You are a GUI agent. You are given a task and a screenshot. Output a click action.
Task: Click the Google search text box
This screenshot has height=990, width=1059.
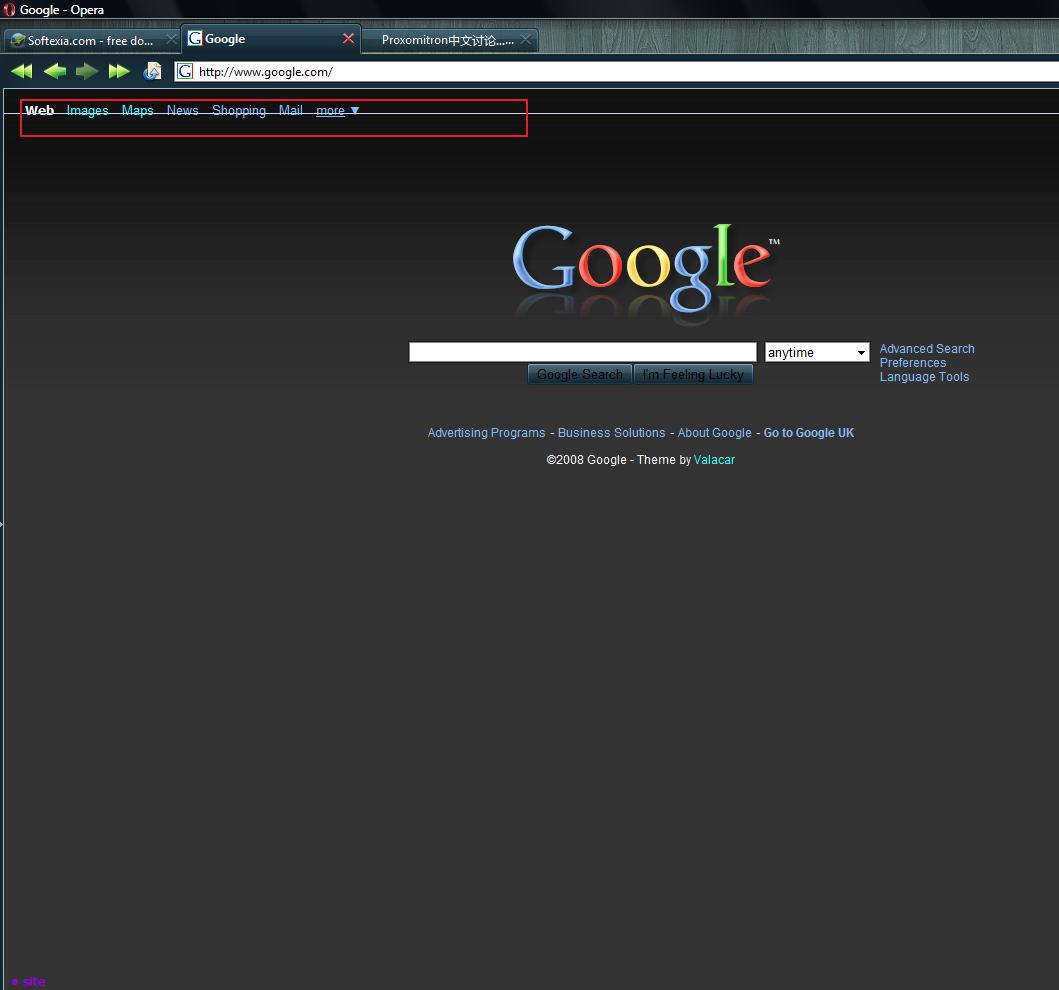pos(582,352)
